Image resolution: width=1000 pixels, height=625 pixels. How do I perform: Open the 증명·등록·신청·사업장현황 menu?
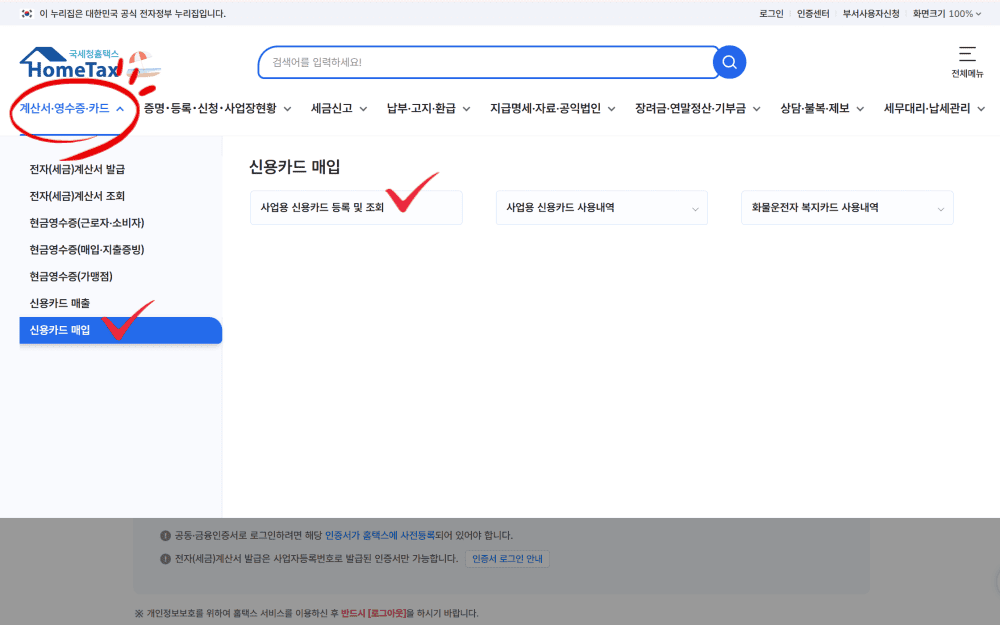click(217, 108)
